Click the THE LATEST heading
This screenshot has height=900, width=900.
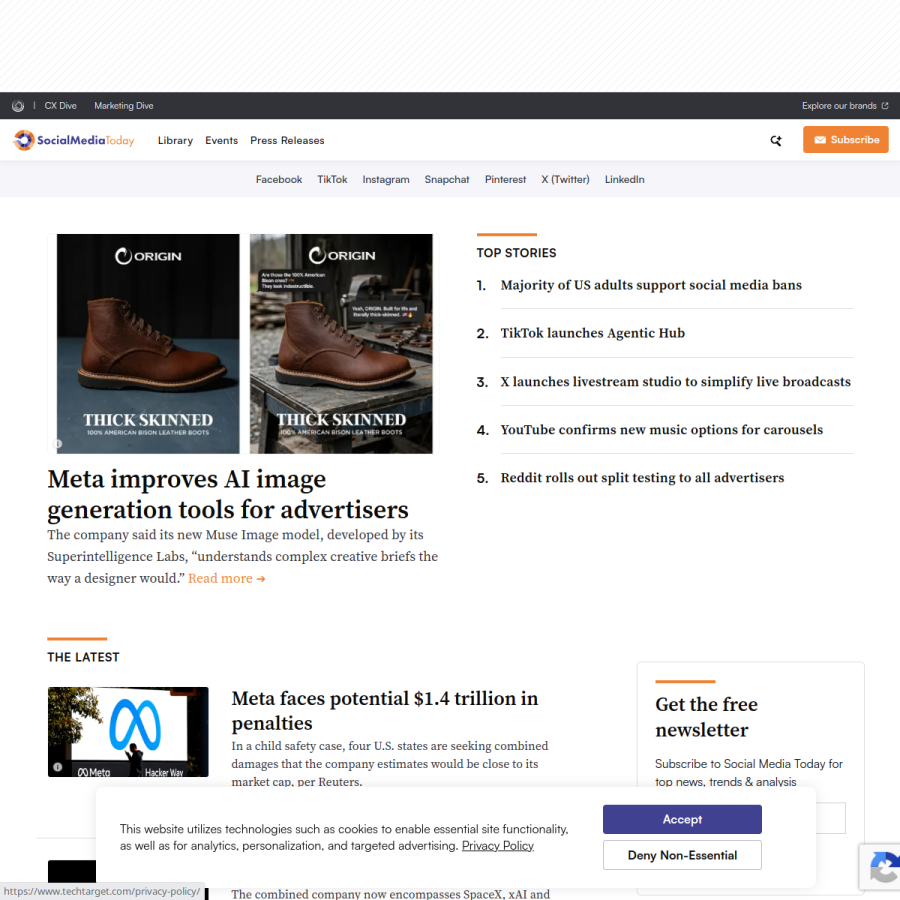(83, 657)
